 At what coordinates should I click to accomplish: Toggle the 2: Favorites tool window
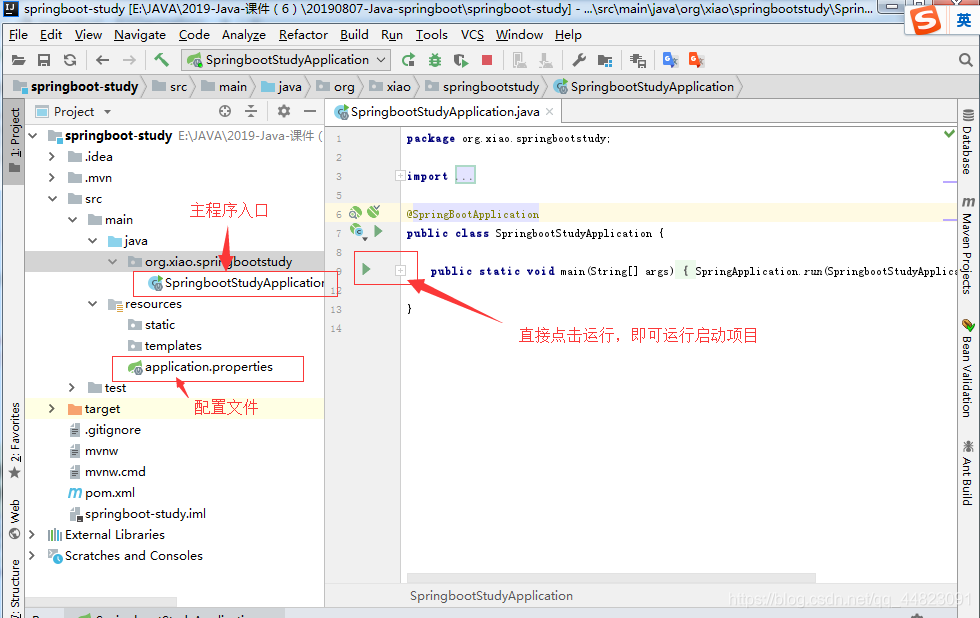[14, 441]
